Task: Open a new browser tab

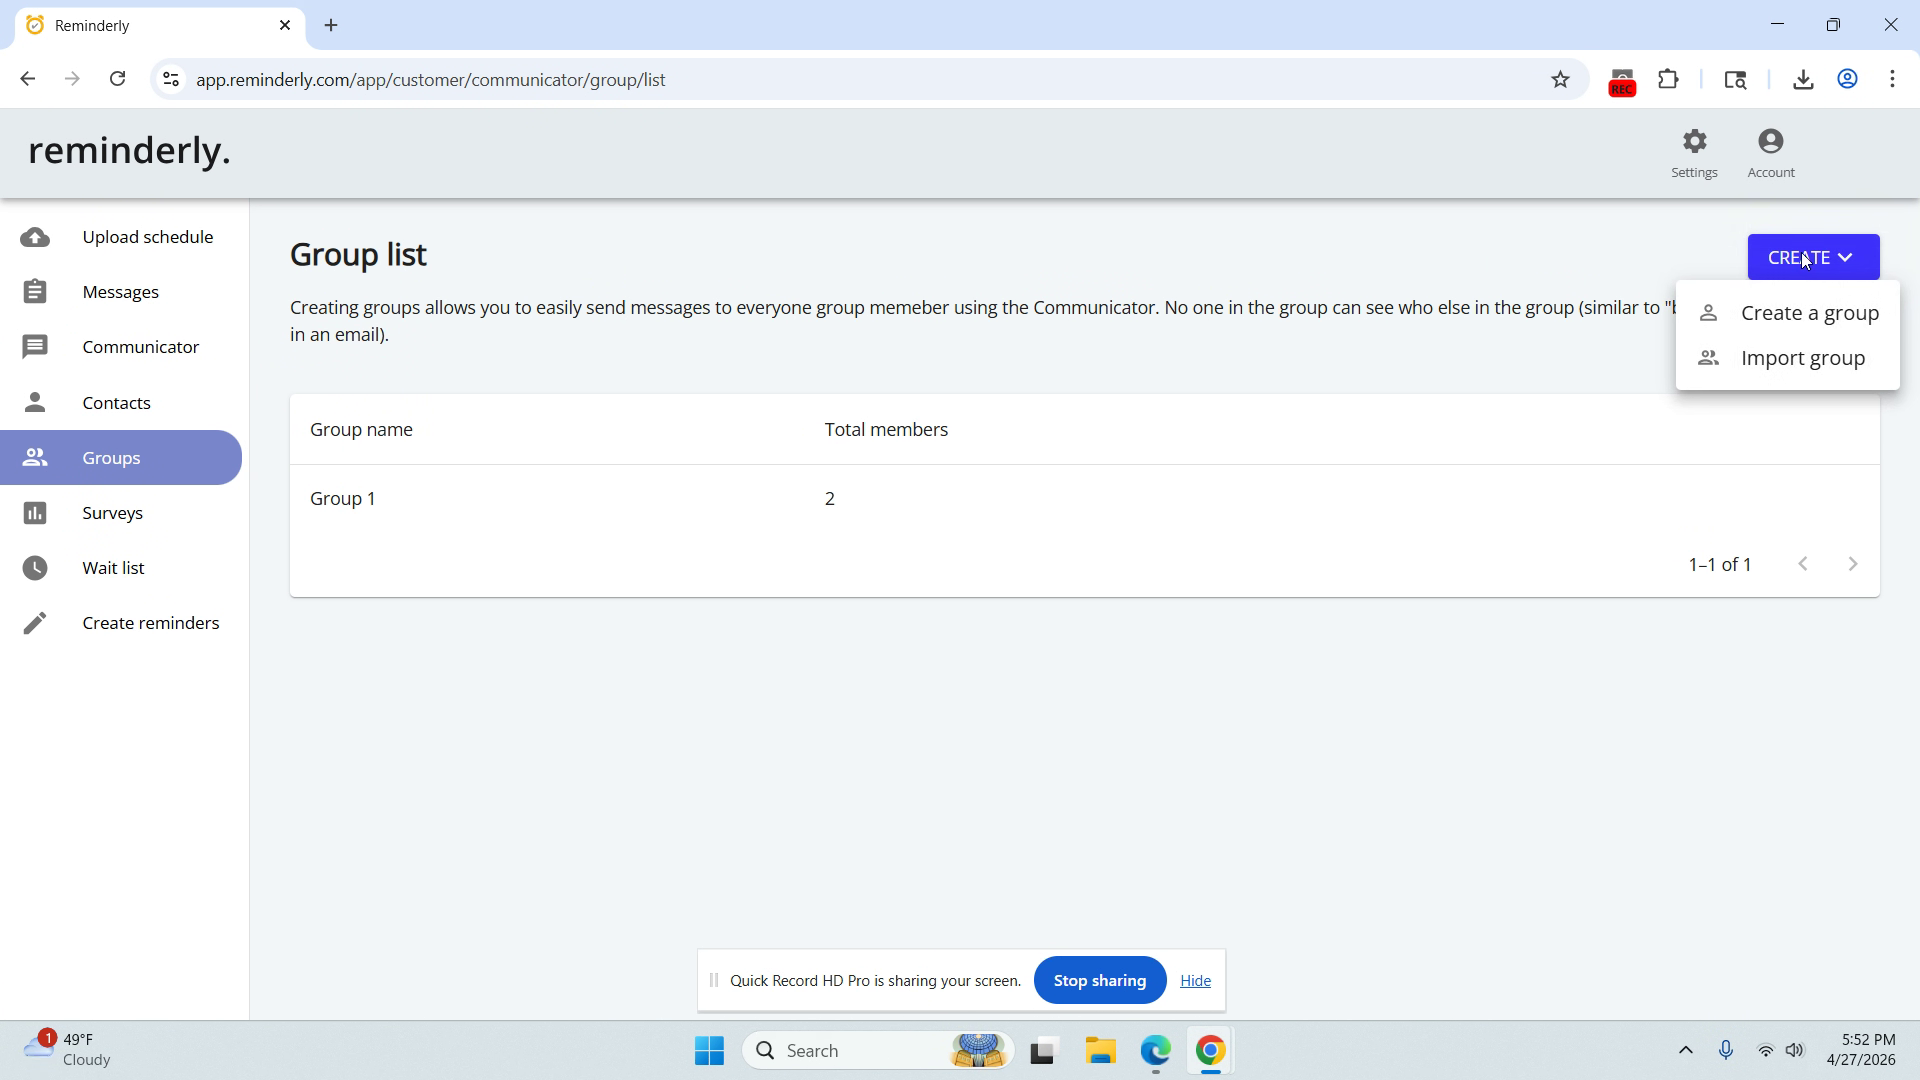Action: click(x=331, y=25)
